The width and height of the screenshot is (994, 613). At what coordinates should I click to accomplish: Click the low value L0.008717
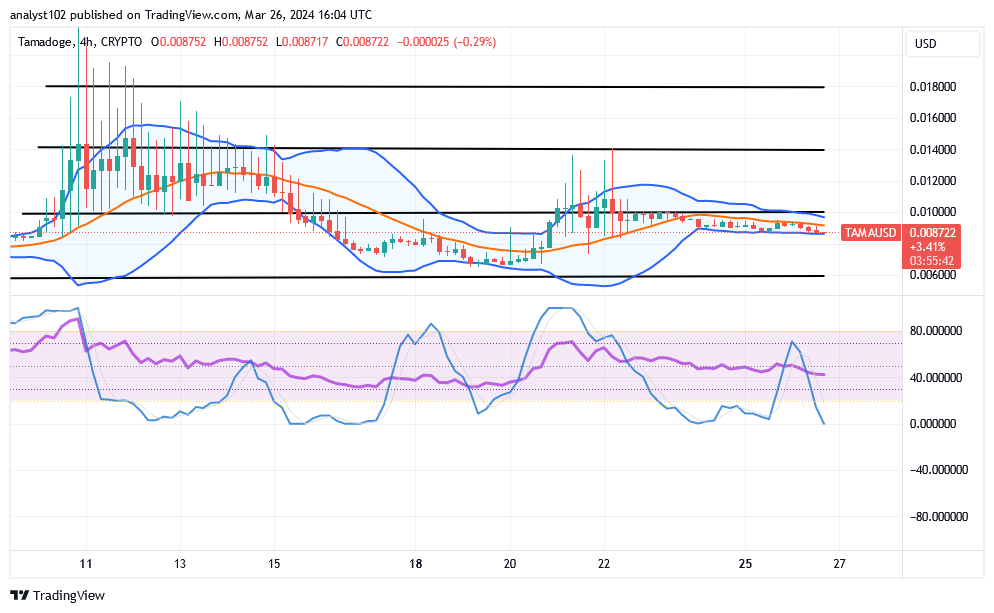click(302, 42)
